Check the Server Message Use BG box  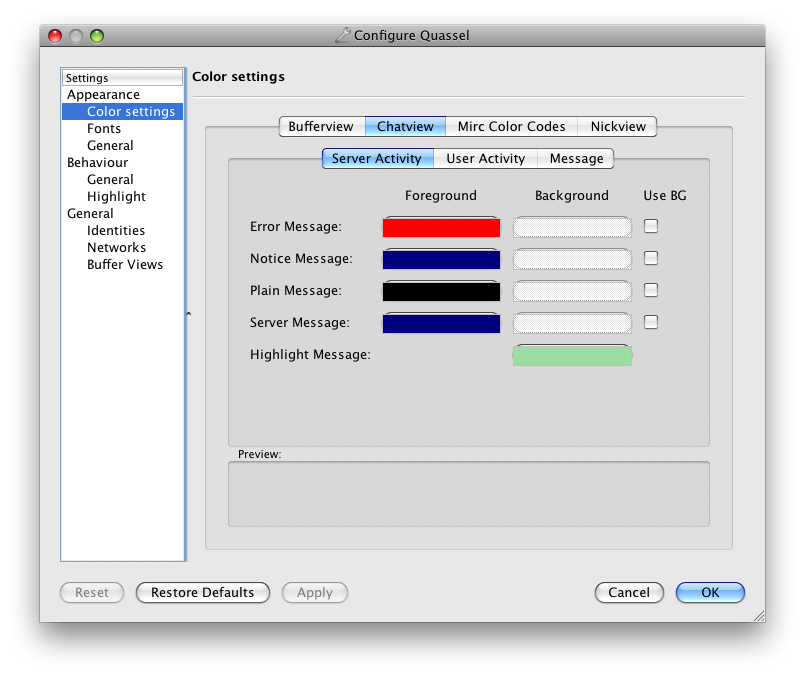[x=651, y=322]
